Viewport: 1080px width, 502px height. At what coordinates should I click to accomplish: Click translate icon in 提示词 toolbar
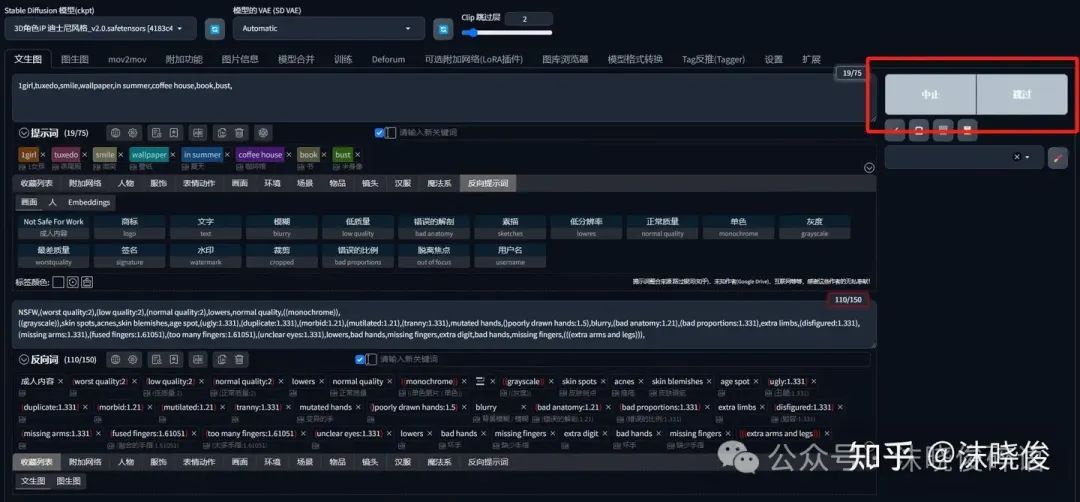pos(198,132)
